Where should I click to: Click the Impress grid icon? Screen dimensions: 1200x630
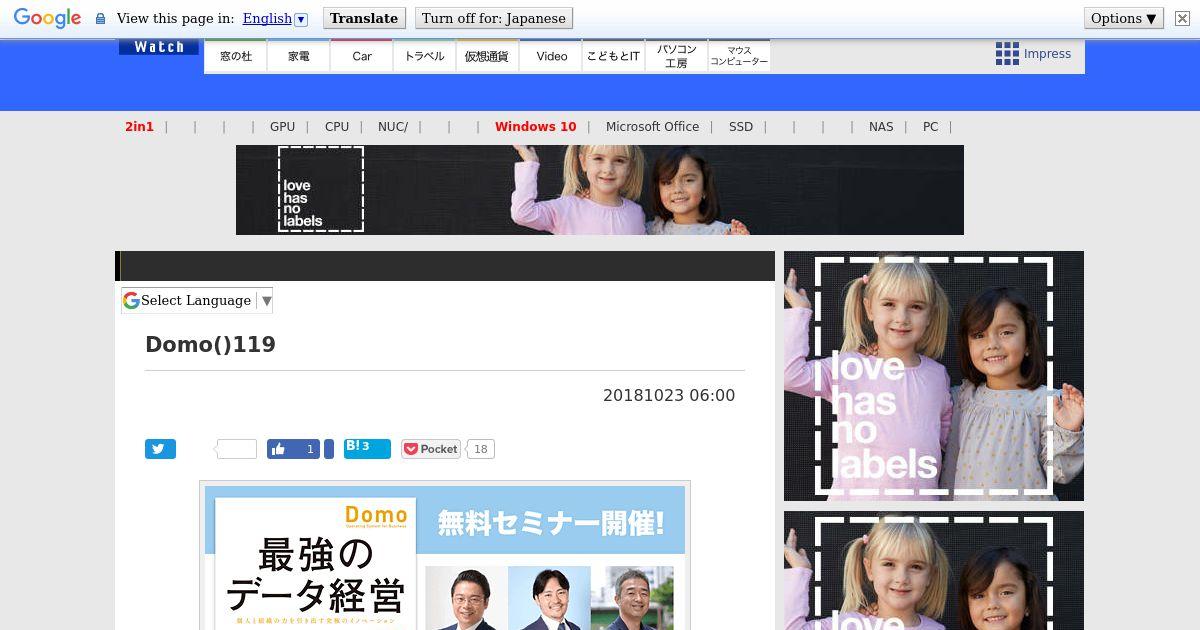coord(1007,54)
